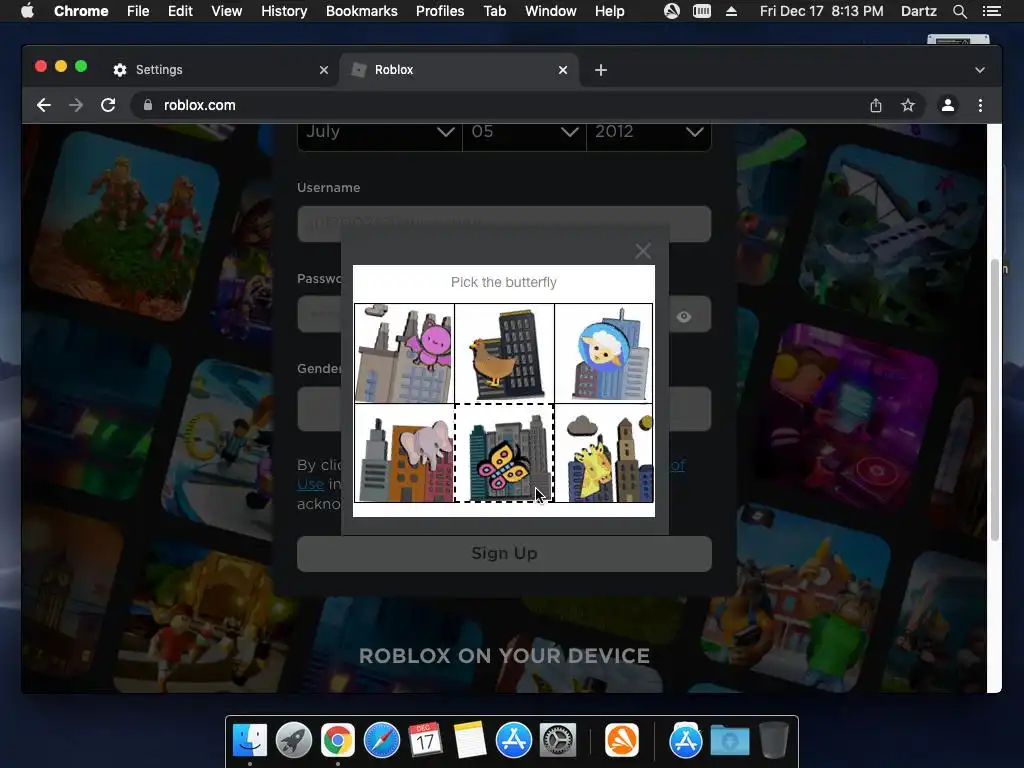1024x768 pixels.
Task: Select the elephant captcha tile
Action: 404,453
